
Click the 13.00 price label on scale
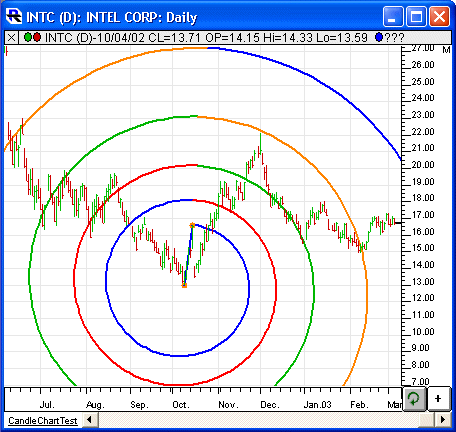point(423,282)
